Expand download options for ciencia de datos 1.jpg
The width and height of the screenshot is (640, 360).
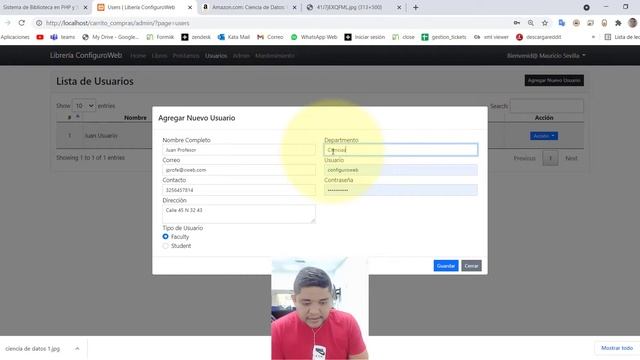tap(77, 349)
